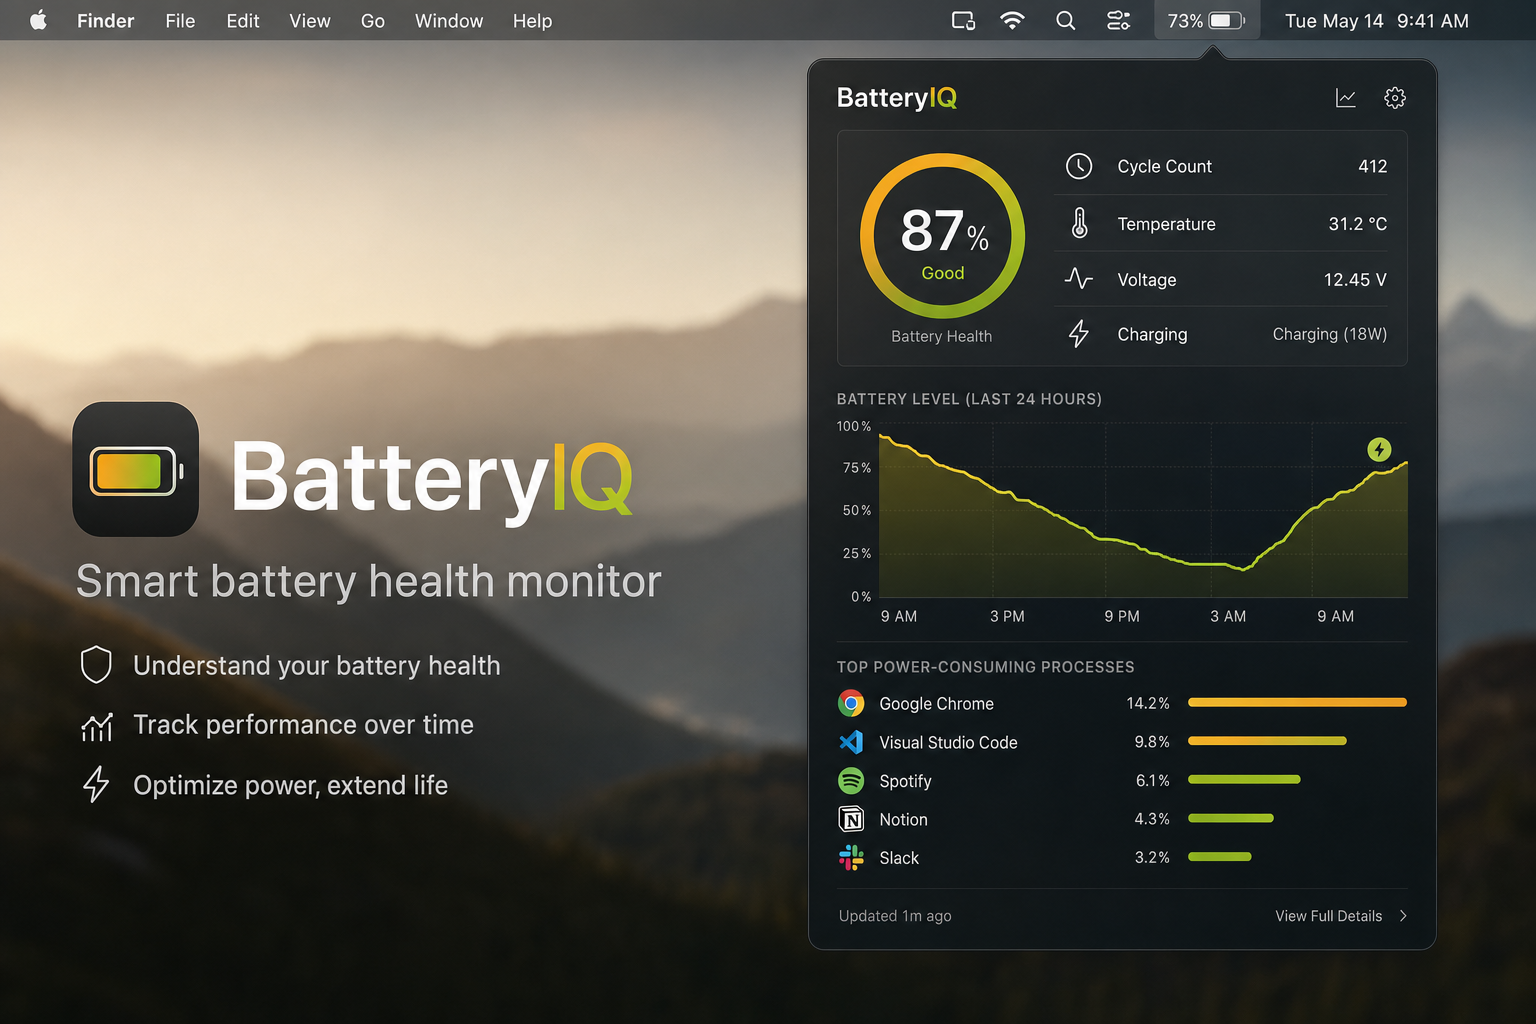Open the View menu
This screenshot has width=1536, height=1024.
coord(310,21)
